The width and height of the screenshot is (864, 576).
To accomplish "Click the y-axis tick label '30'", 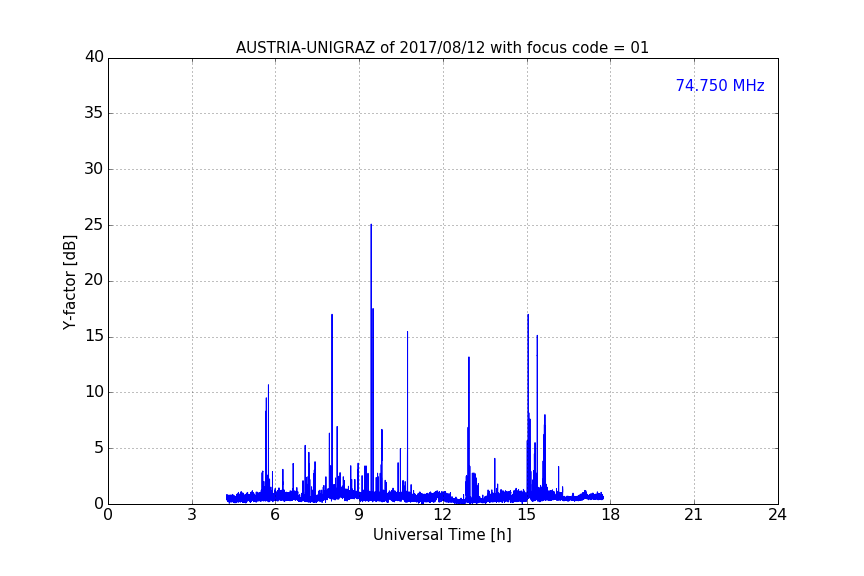I will [x=94, y=169].
